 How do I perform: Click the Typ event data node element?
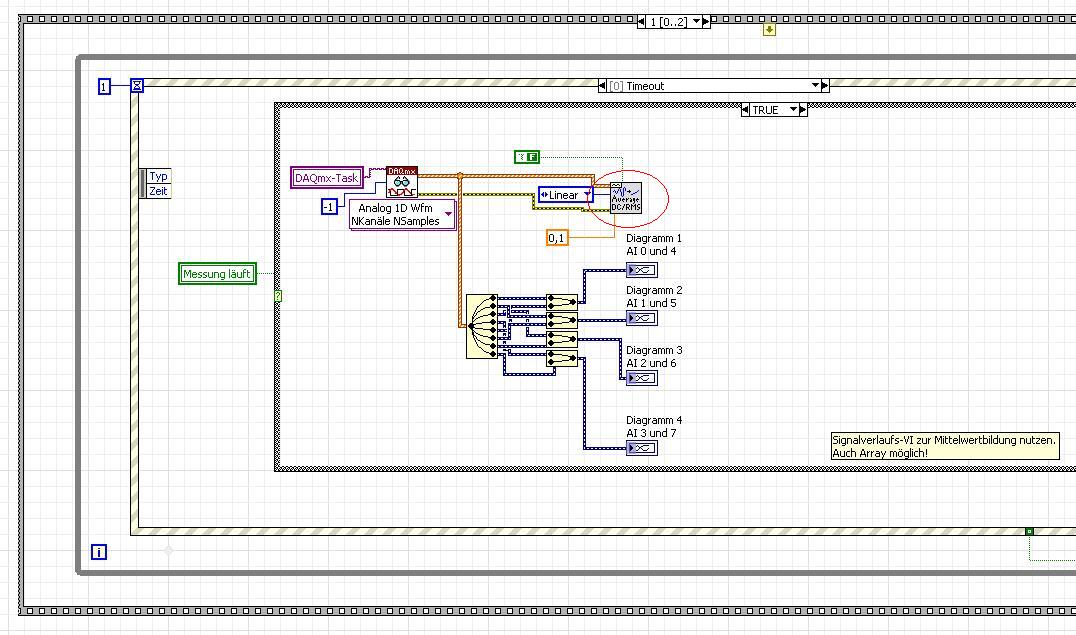coord(159,176)
